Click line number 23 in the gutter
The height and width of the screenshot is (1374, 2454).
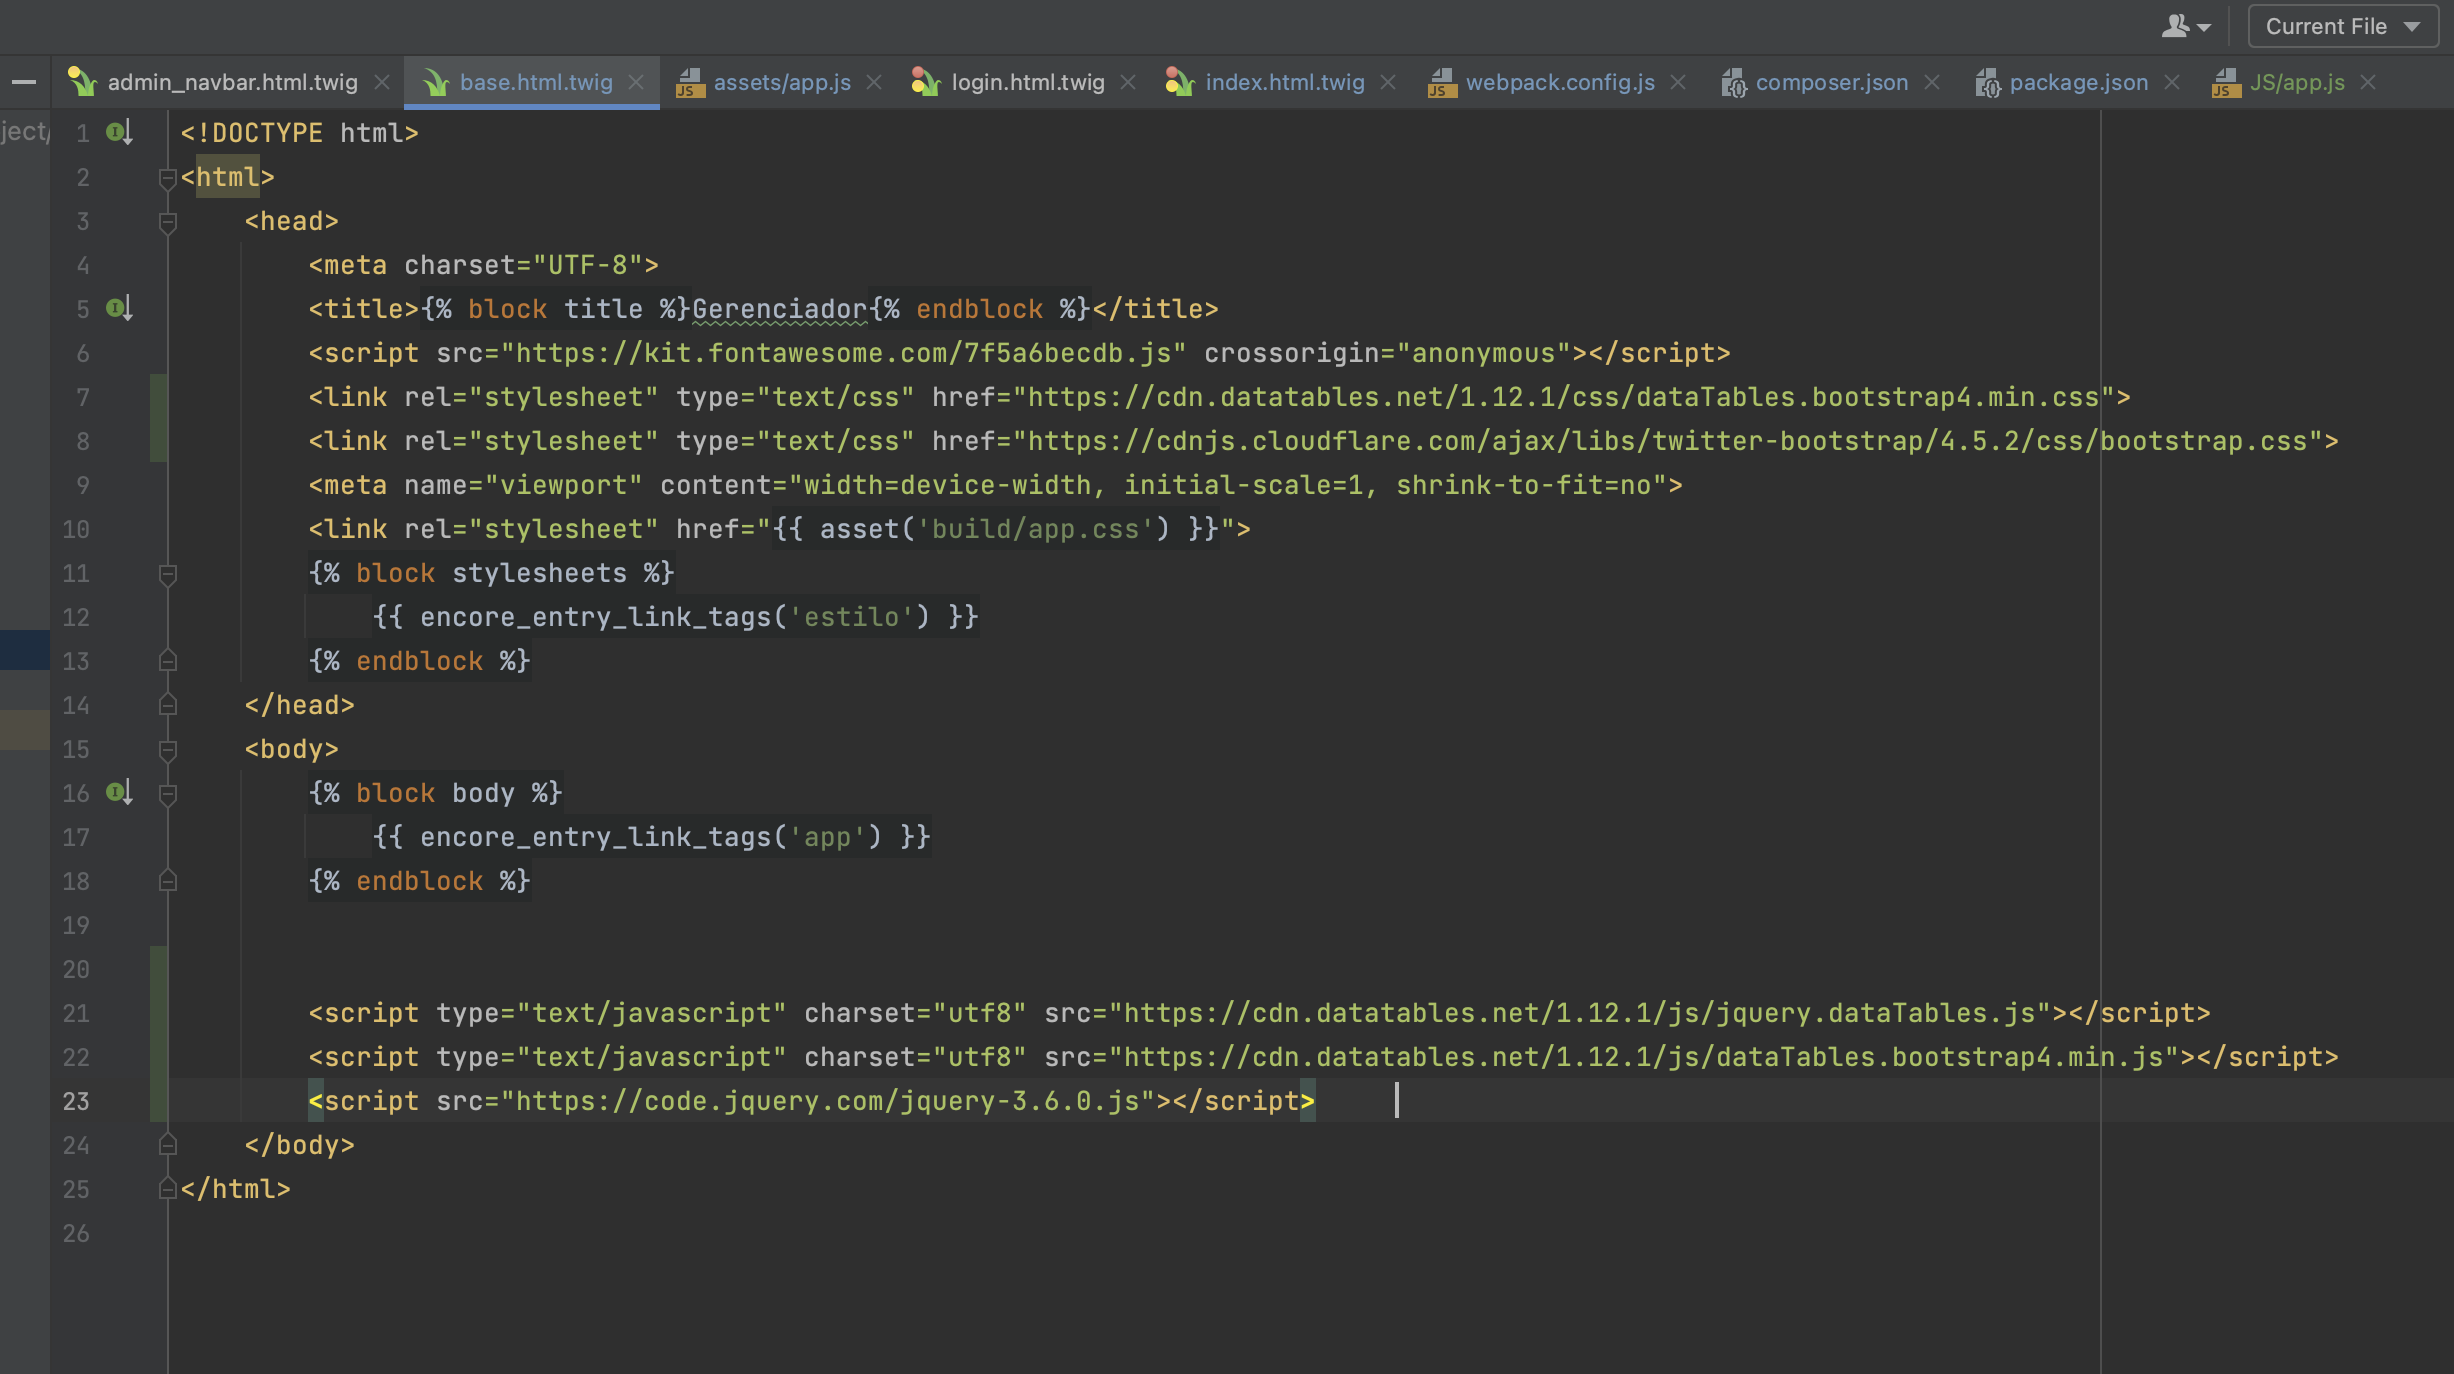[x=76, y=1101]
